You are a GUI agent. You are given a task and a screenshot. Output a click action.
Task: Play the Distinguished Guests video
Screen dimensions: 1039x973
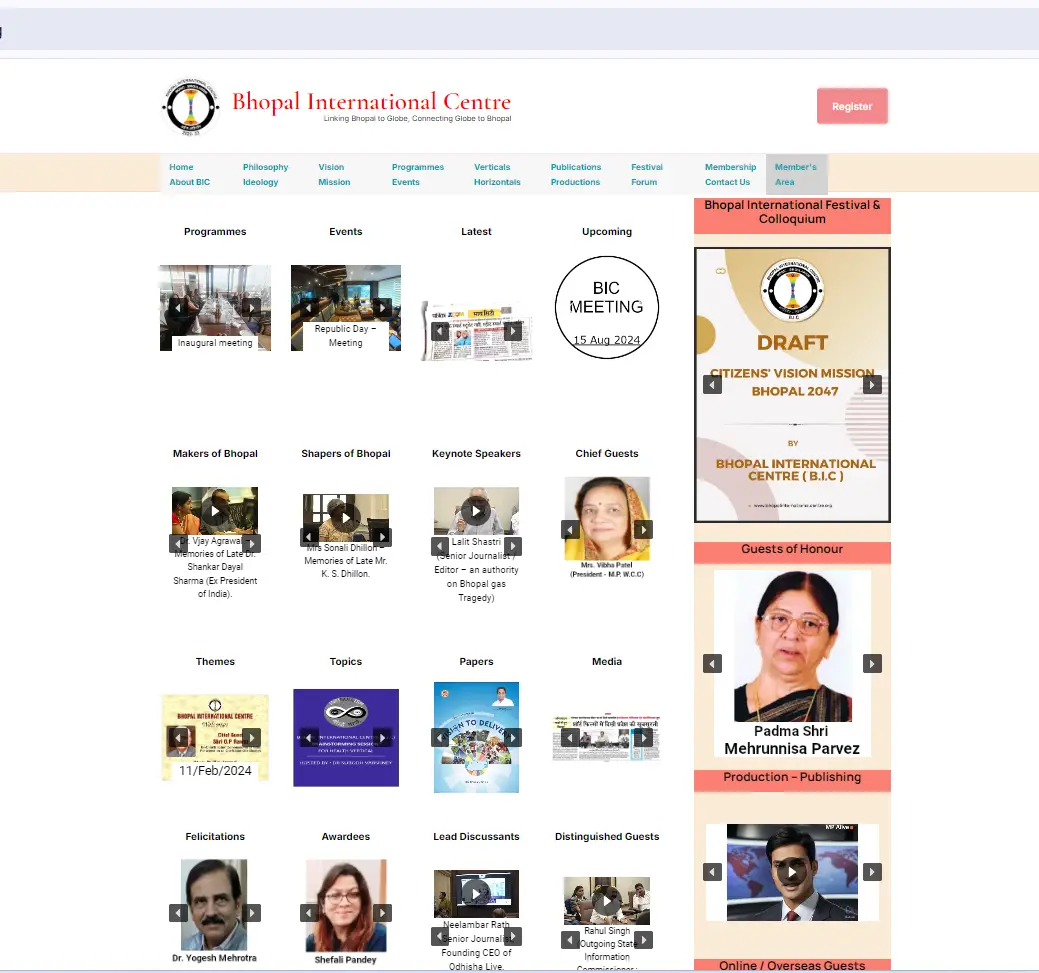point(607,901)
